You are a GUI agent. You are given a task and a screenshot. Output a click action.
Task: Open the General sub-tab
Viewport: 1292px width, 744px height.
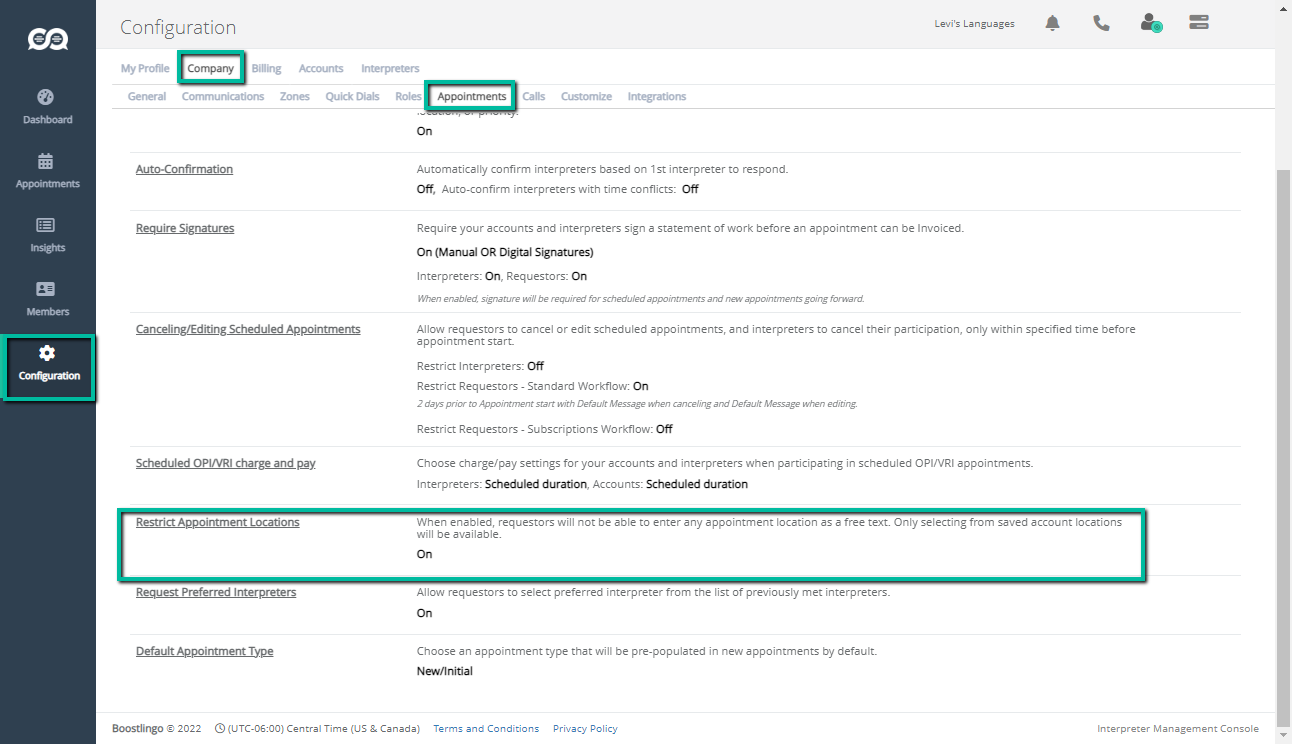(147, 96)
